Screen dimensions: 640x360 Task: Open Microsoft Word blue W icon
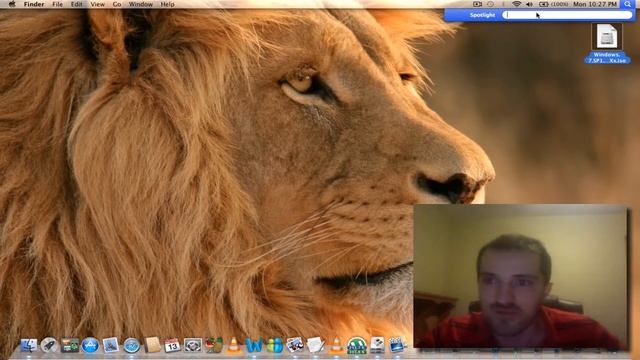254,345
